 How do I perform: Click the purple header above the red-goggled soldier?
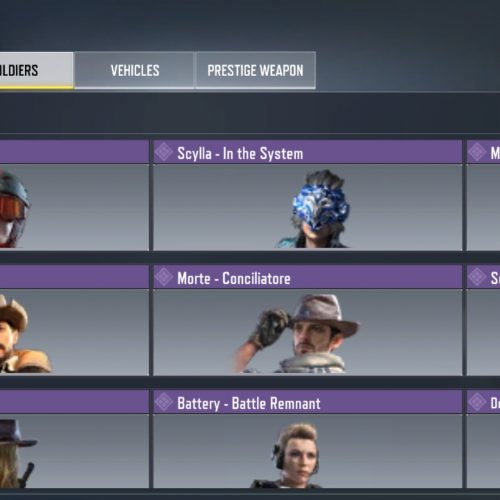coord(74,152)
